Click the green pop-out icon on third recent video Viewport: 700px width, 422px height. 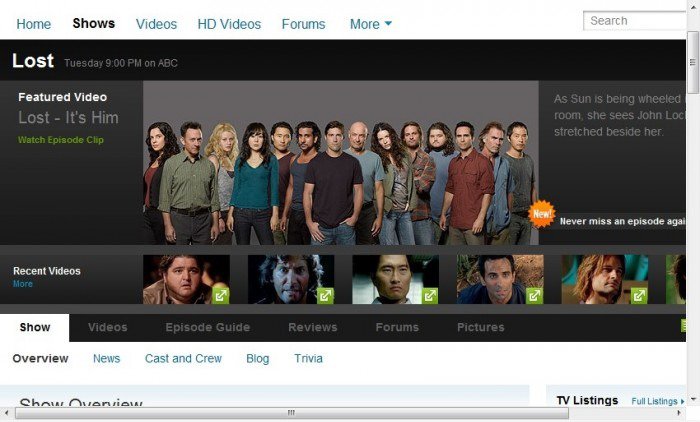(430, 295)
